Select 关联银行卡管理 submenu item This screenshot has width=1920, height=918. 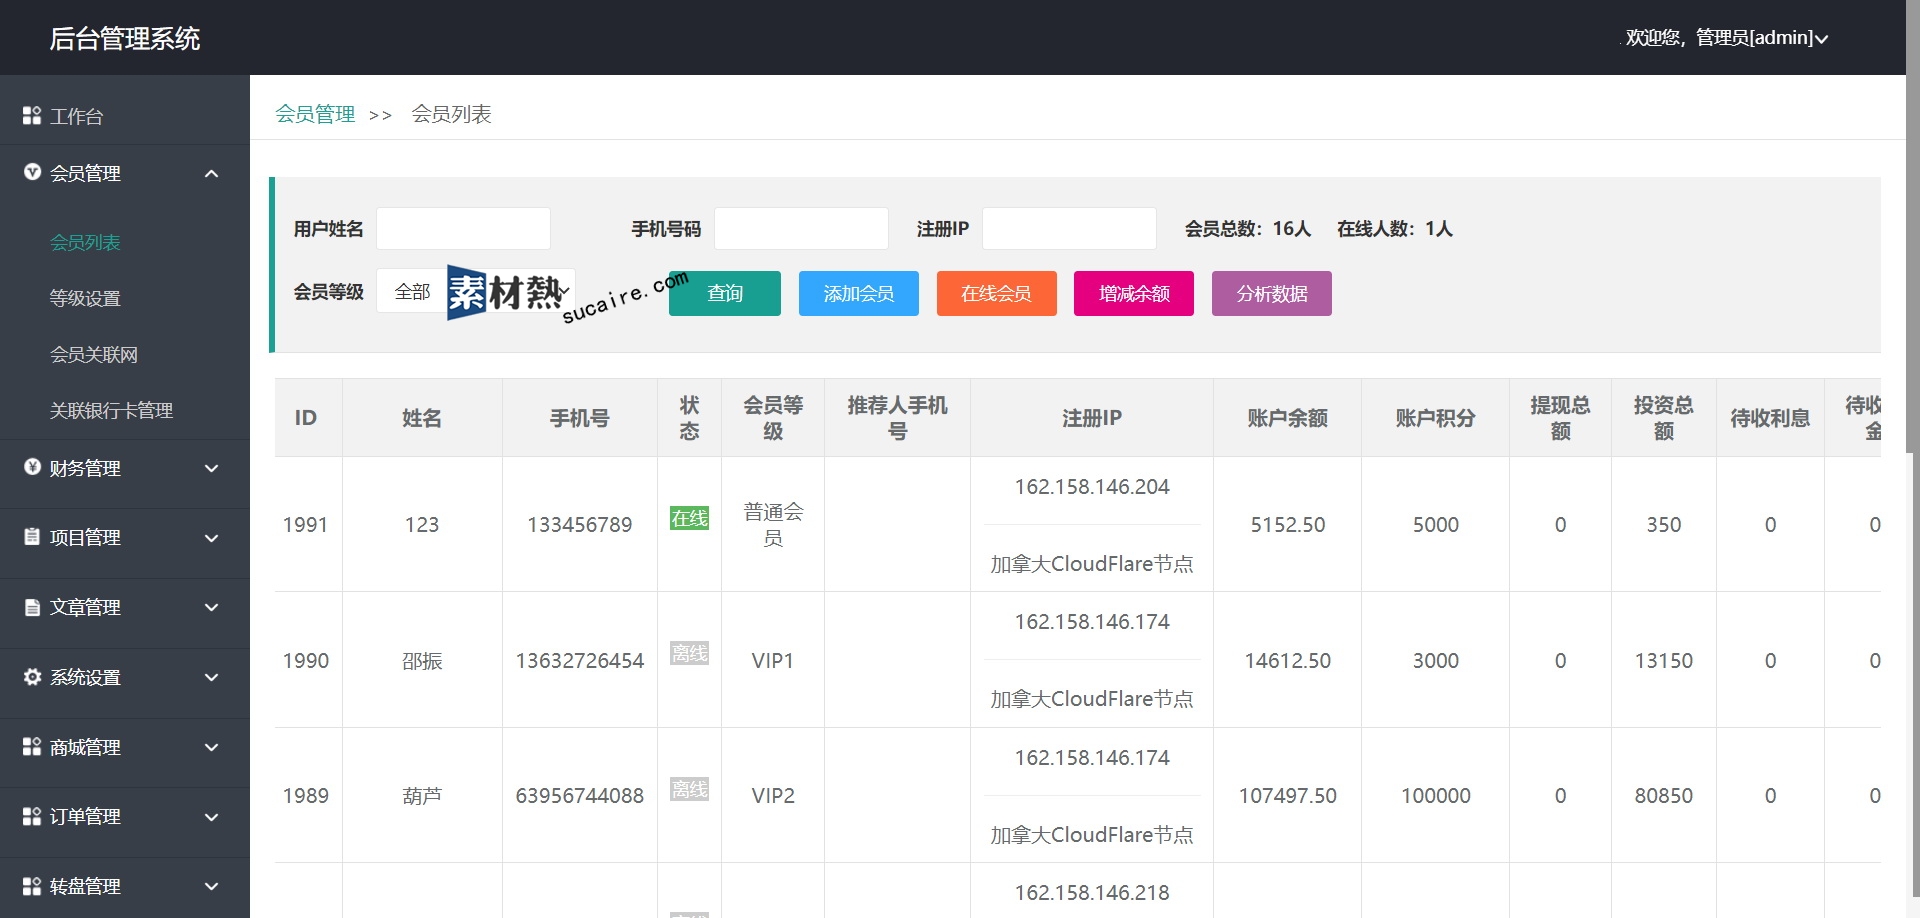[x=111, y=410]
